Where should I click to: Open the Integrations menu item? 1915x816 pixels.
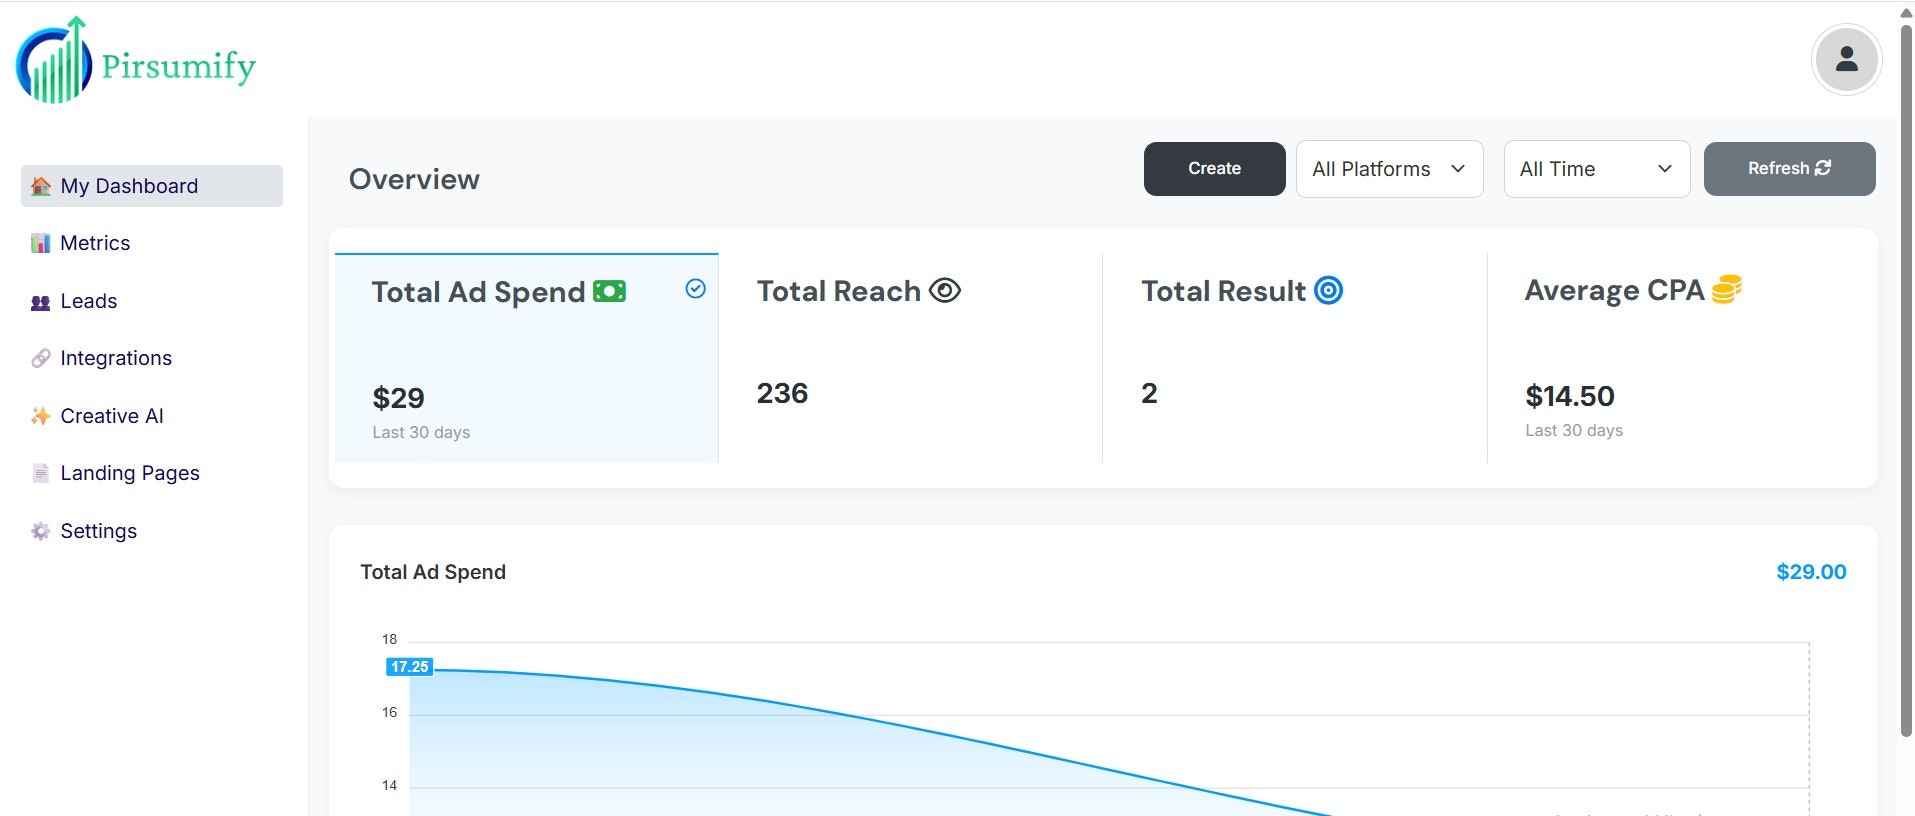click(151, 358)
